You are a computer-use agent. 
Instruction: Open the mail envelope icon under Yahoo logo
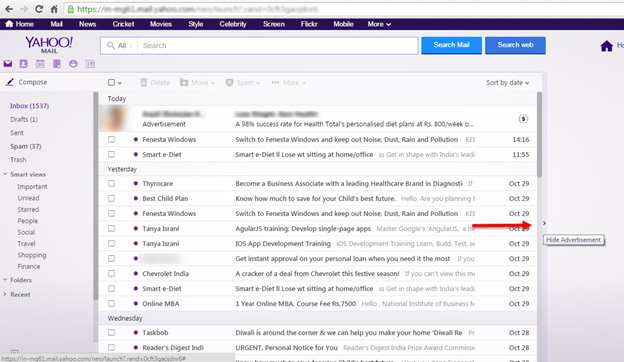tap(8, 64)
